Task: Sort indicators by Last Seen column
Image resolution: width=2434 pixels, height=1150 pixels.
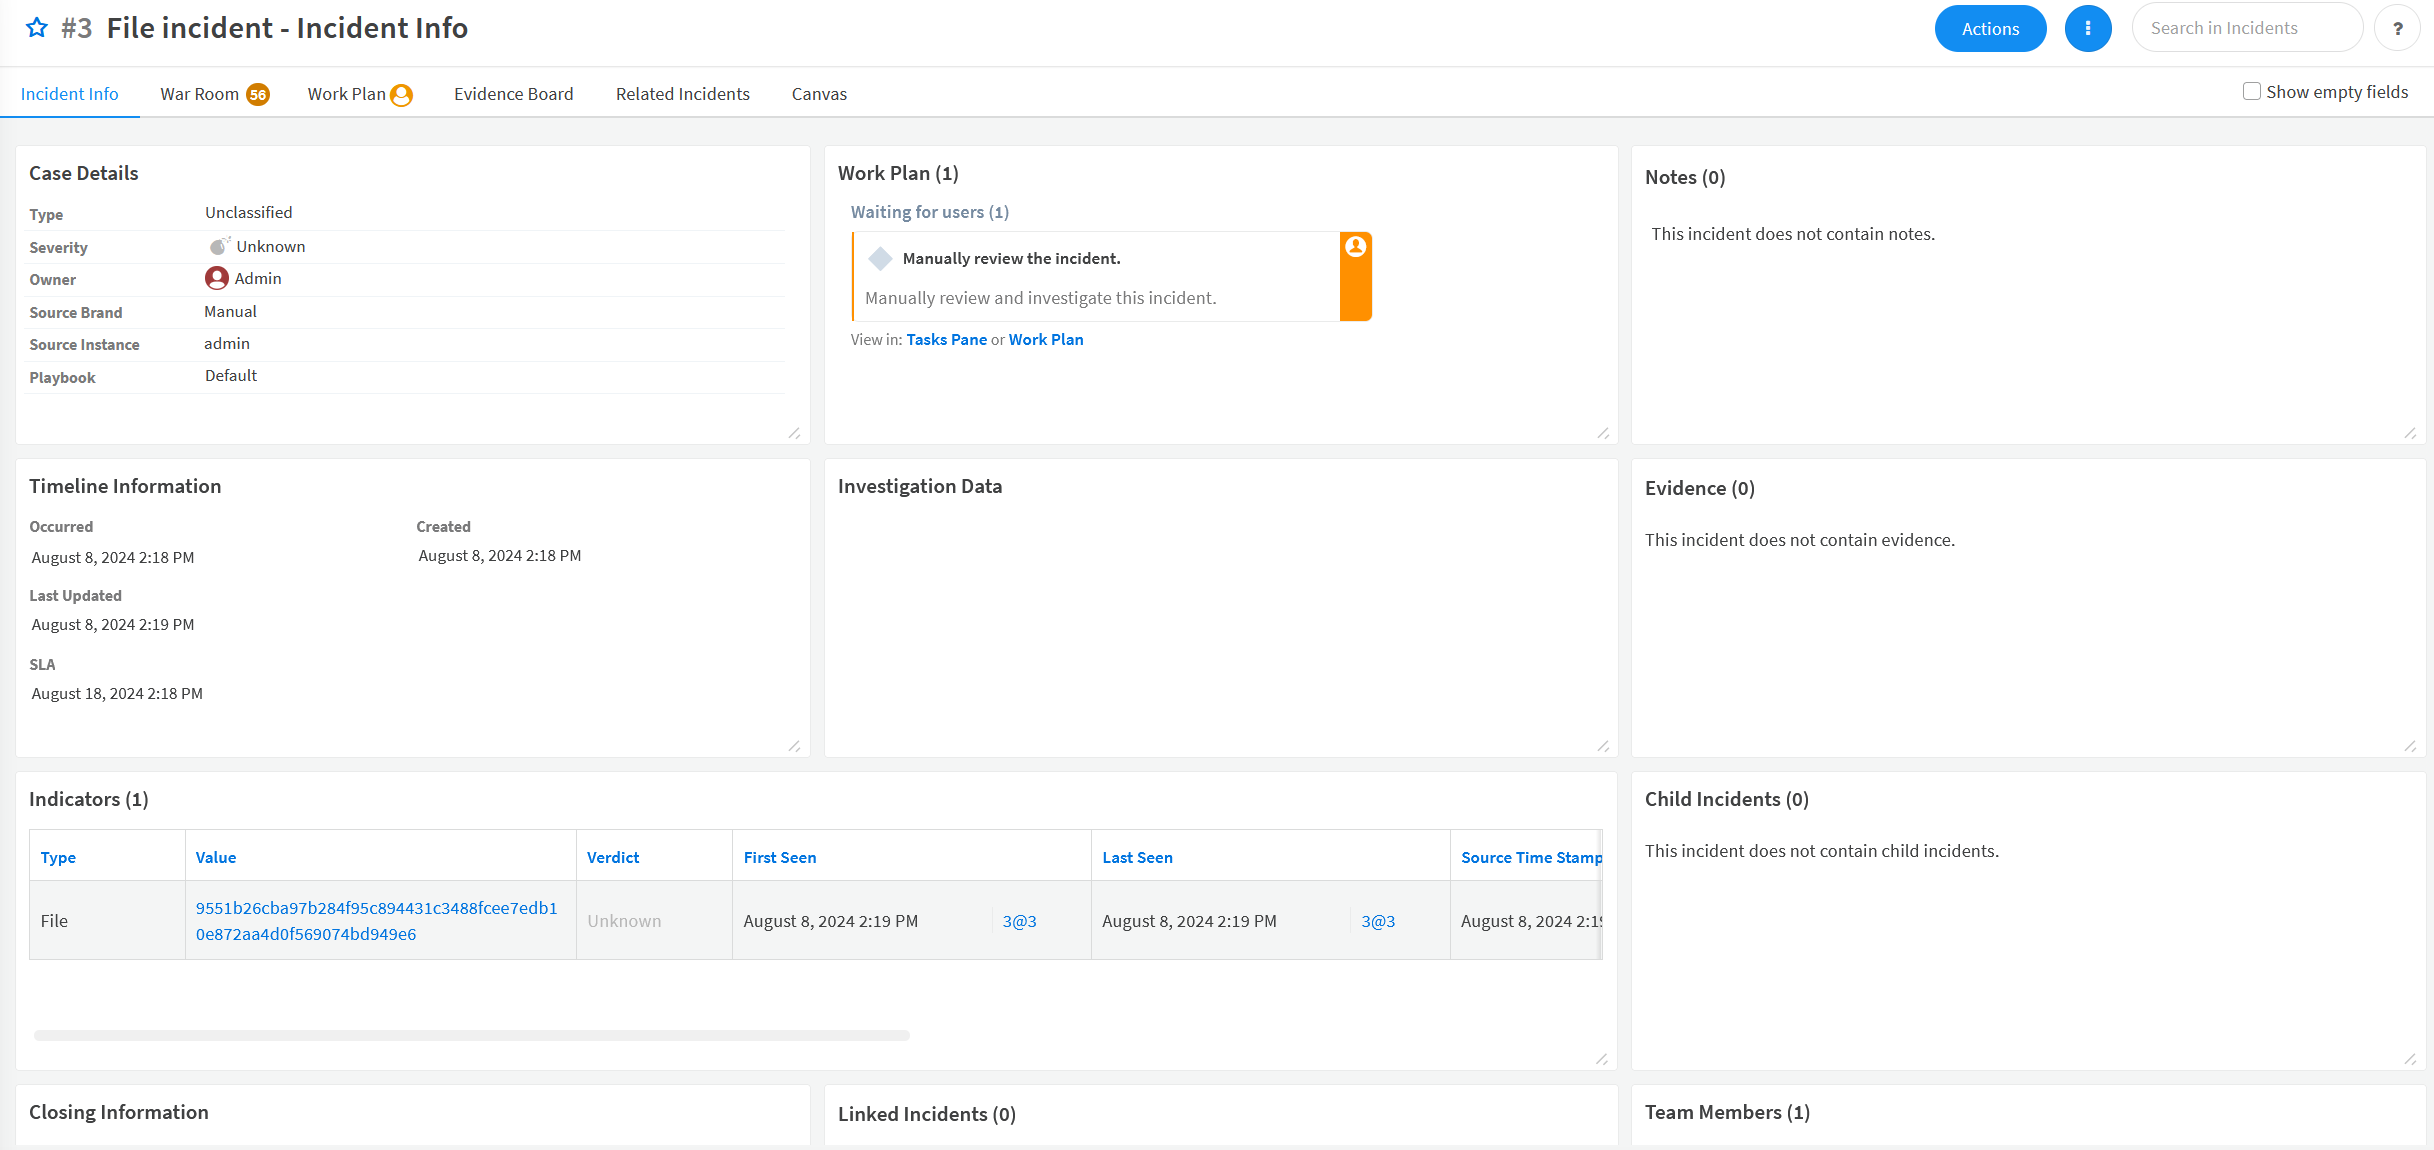Action: click(x=1137, y=857)
